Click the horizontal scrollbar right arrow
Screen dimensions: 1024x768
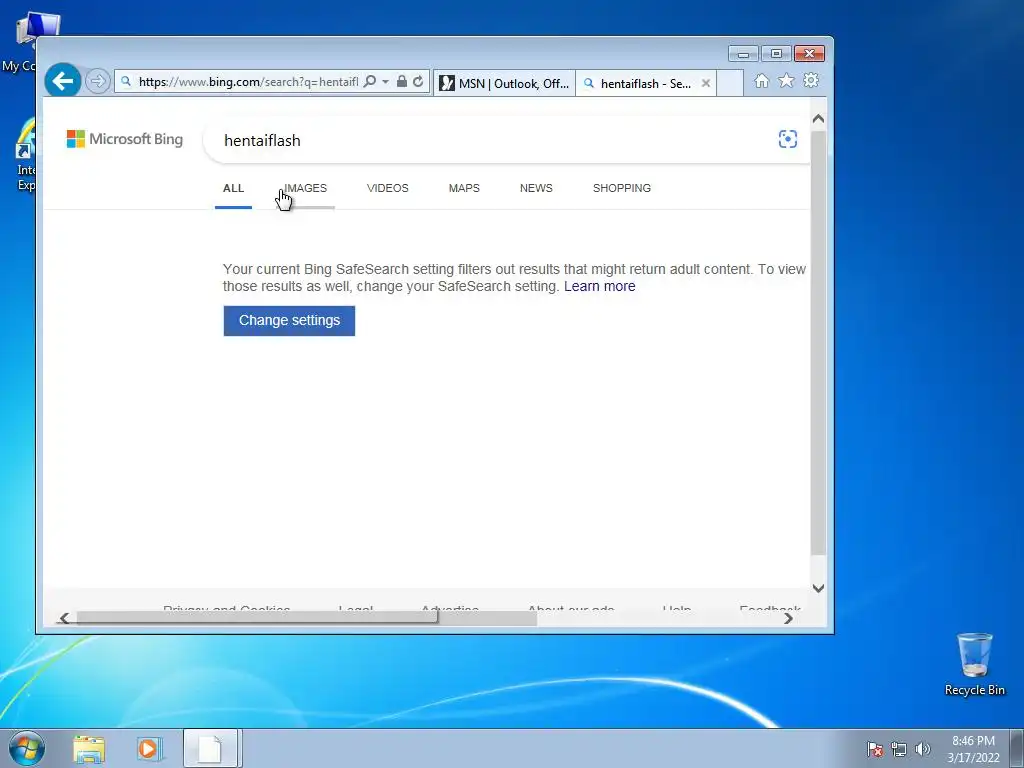[x=788, y=618]
